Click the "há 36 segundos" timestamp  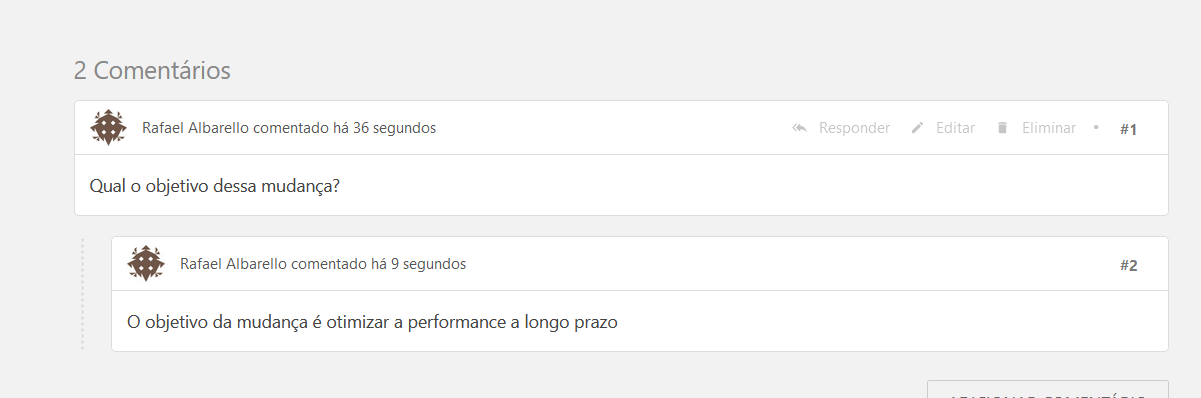385,128
